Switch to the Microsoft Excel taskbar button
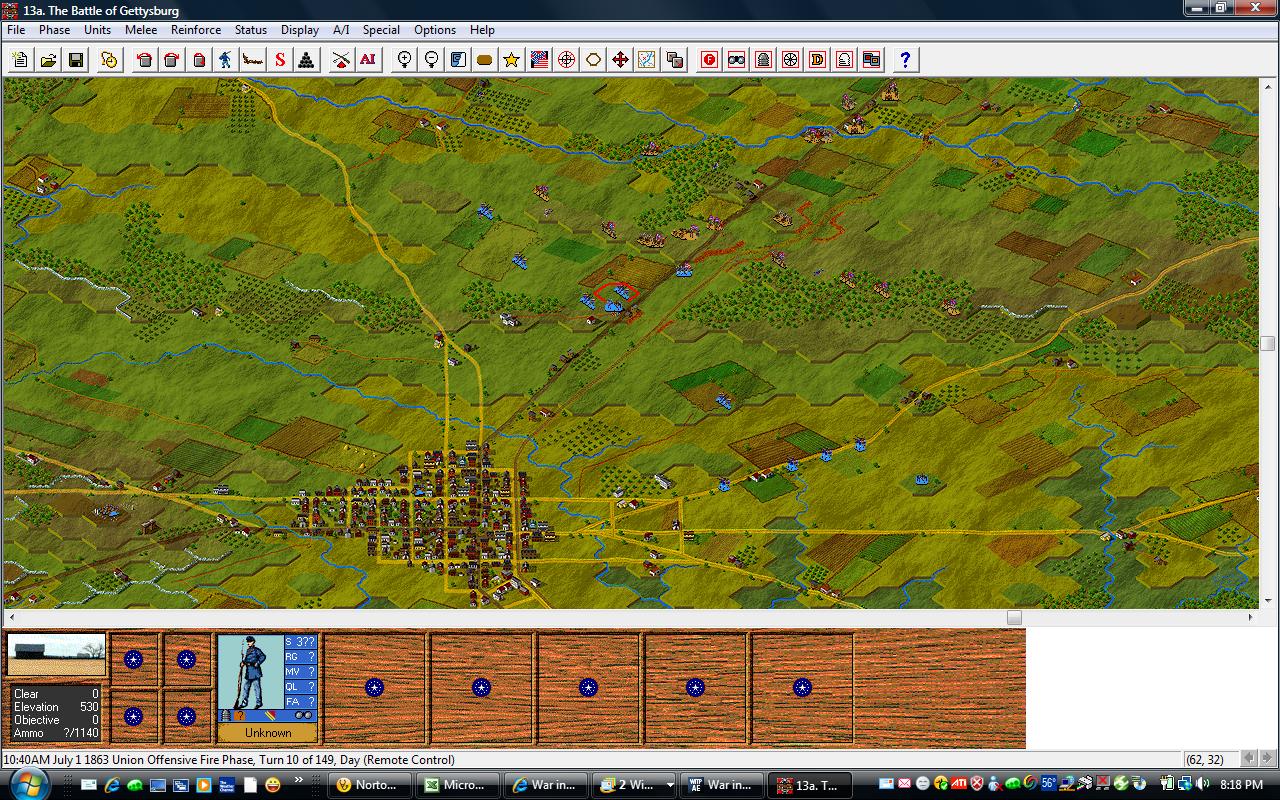The height and width of the screenshot is (800, 1280). tap(458, 785)
